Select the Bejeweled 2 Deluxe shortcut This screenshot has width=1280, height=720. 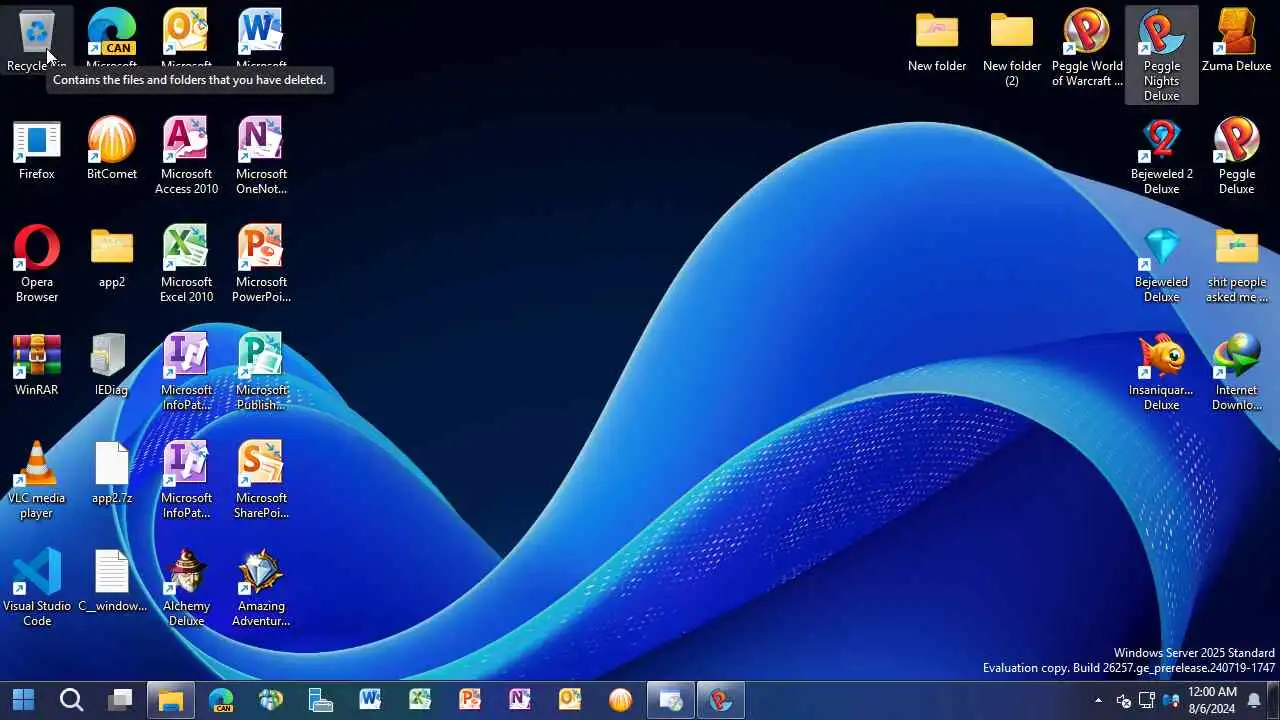pos(1161,156)
